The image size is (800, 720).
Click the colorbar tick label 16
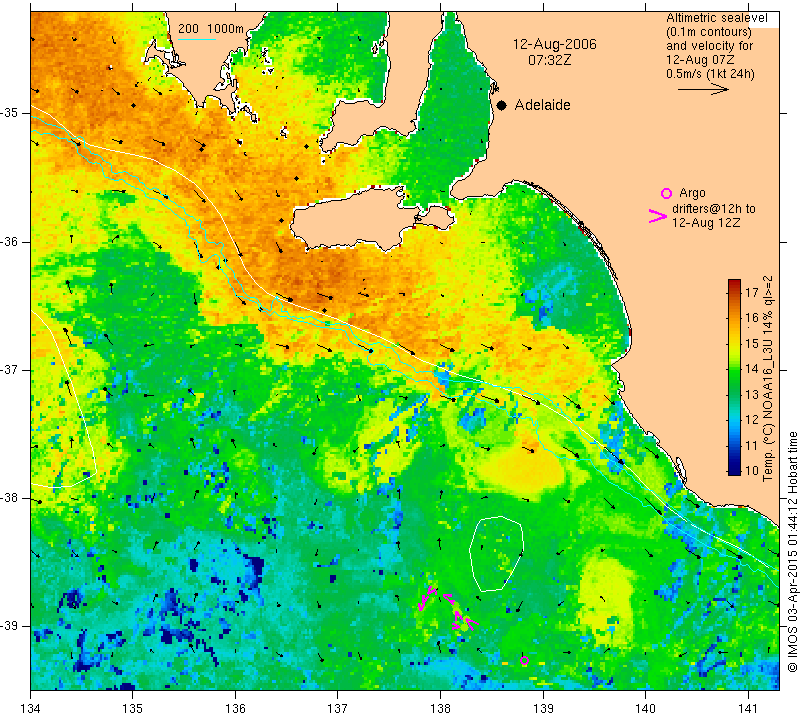752,318
